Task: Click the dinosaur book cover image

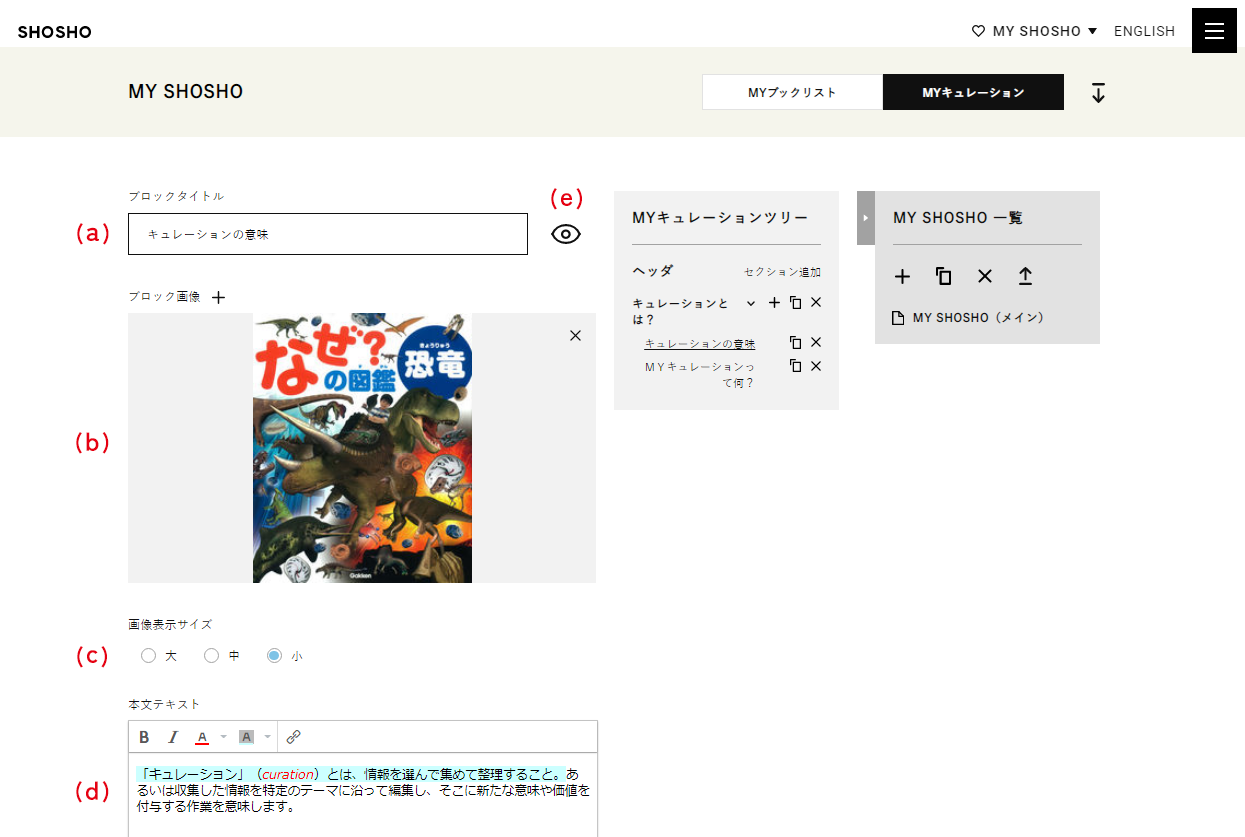Action: pyautogui.click(x=362, y=448)
